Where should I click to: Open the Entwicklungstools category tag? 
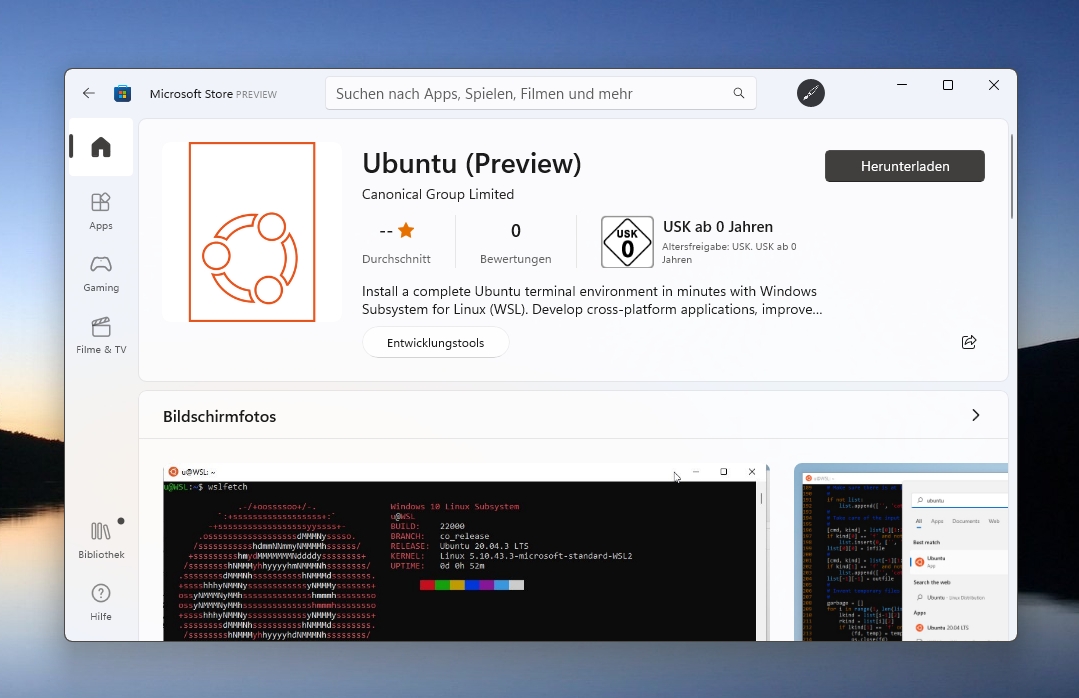[x=436, y=343]
